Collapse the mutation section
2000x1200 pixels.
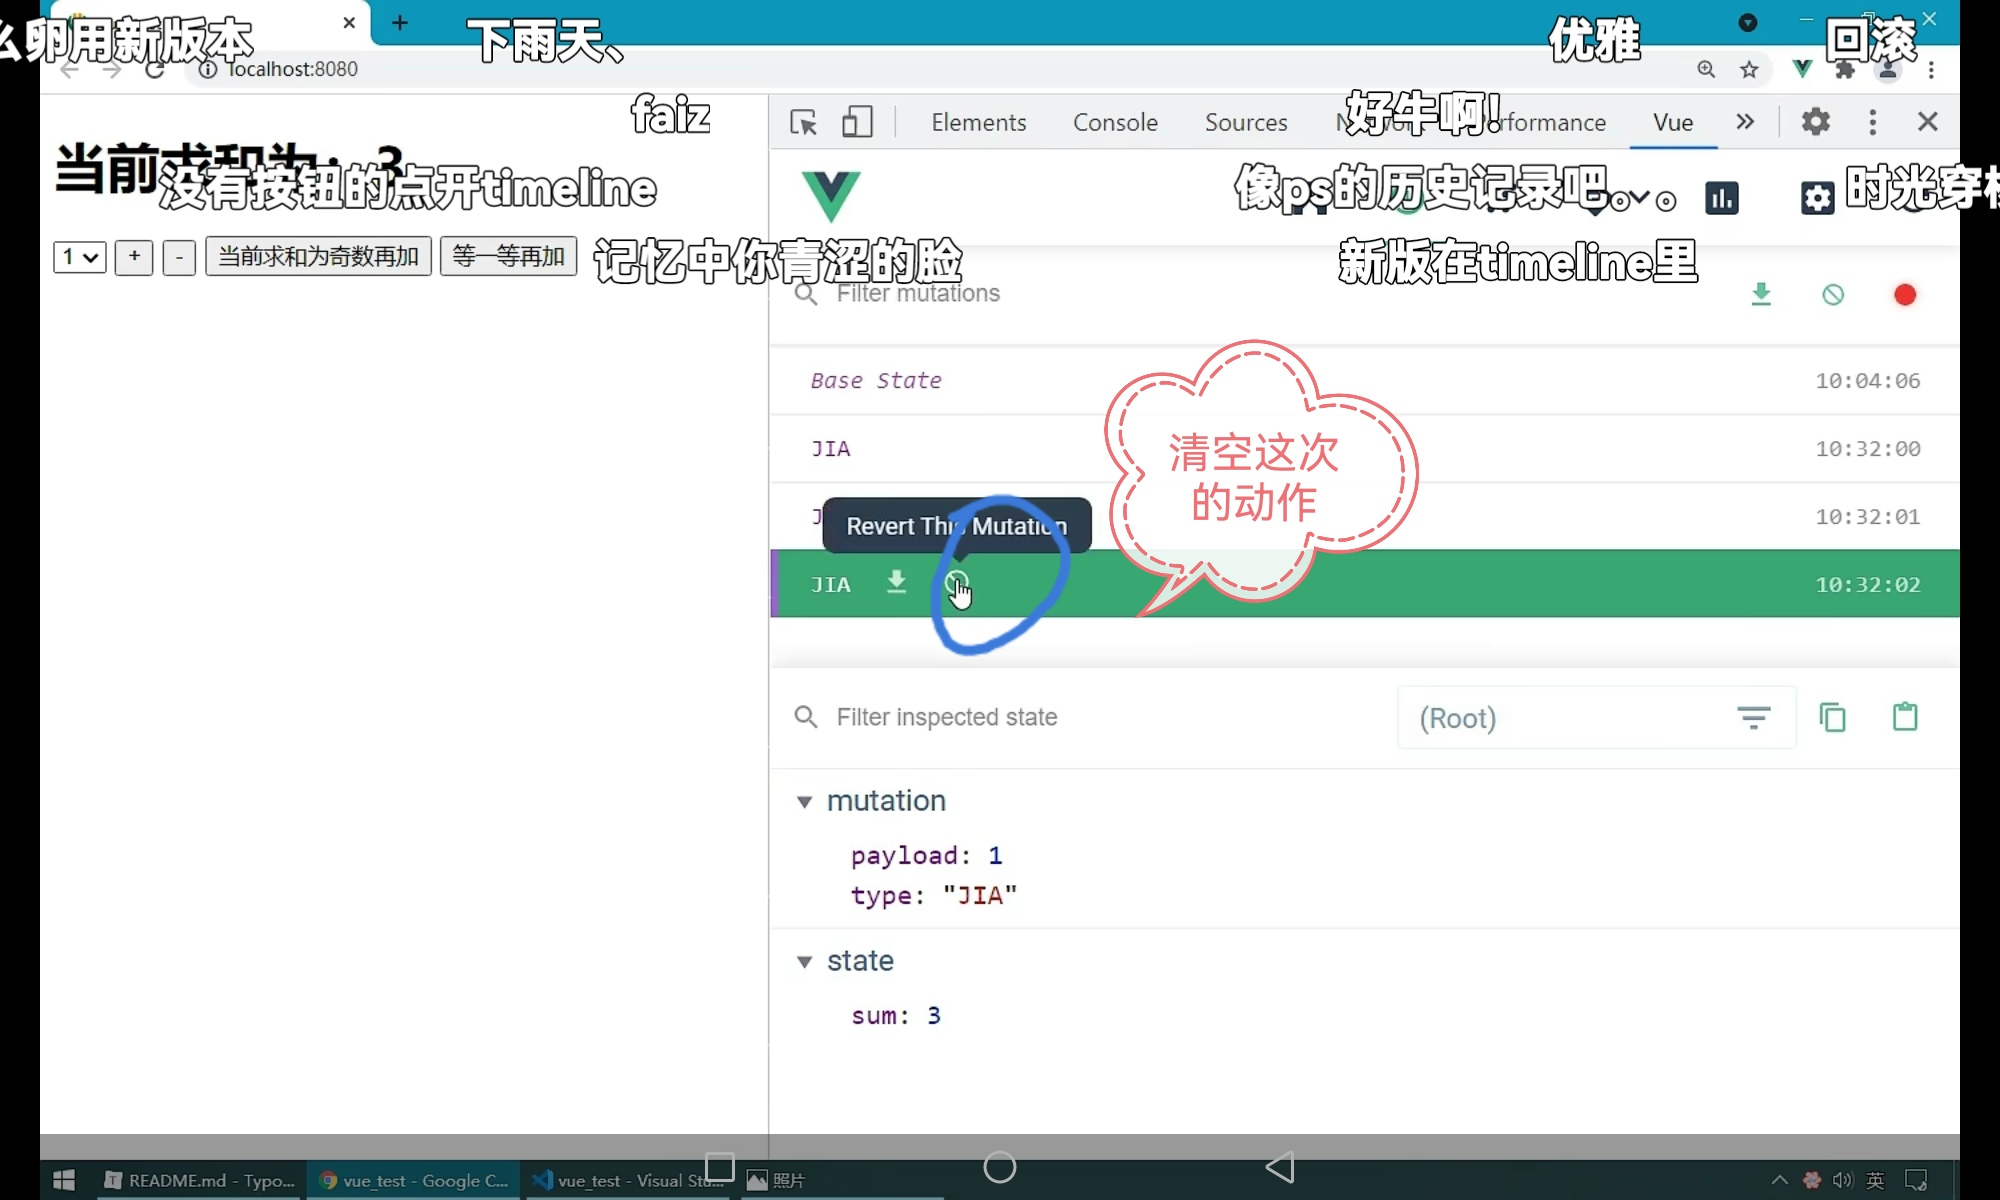(804, 802)
